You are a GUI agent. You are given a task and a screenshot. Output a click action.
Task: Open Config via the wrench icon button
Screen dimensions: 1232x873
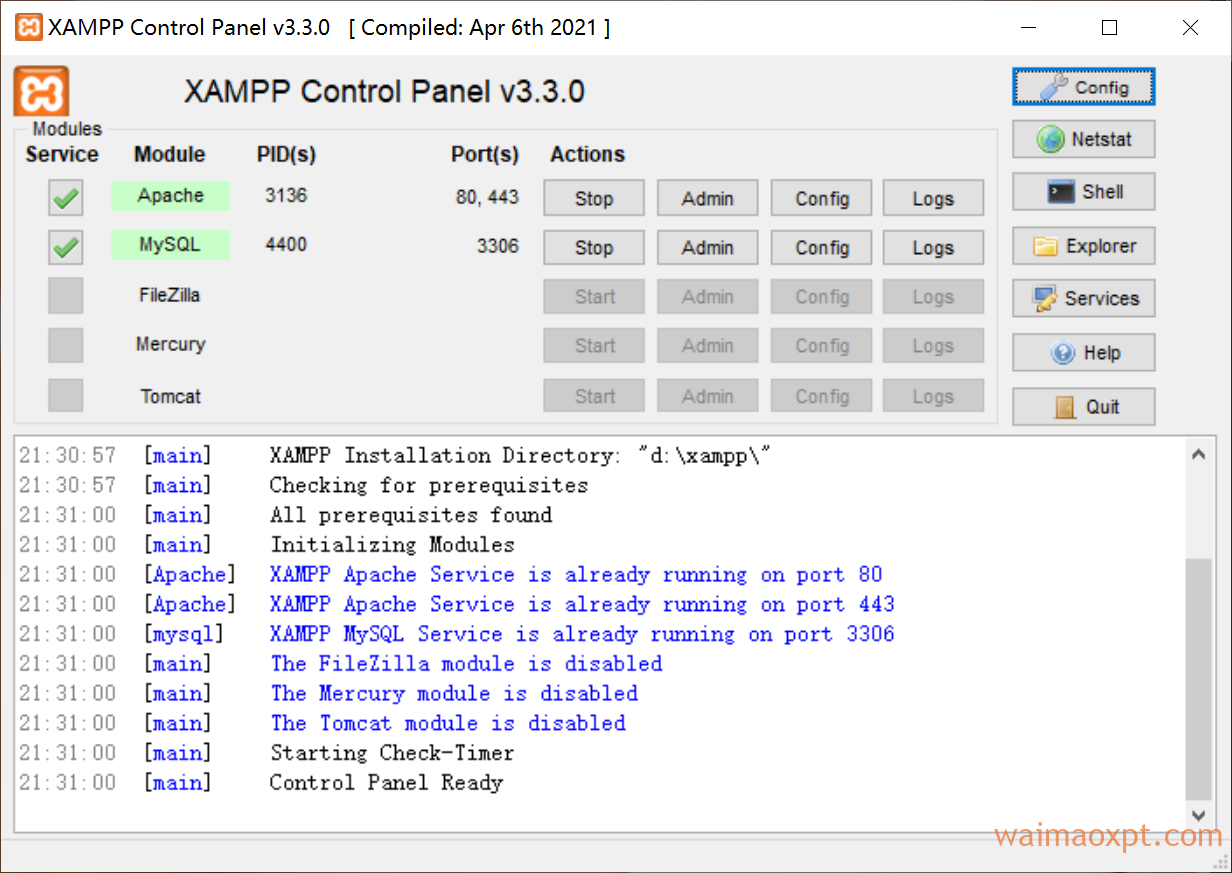[x=1054, y=87]
